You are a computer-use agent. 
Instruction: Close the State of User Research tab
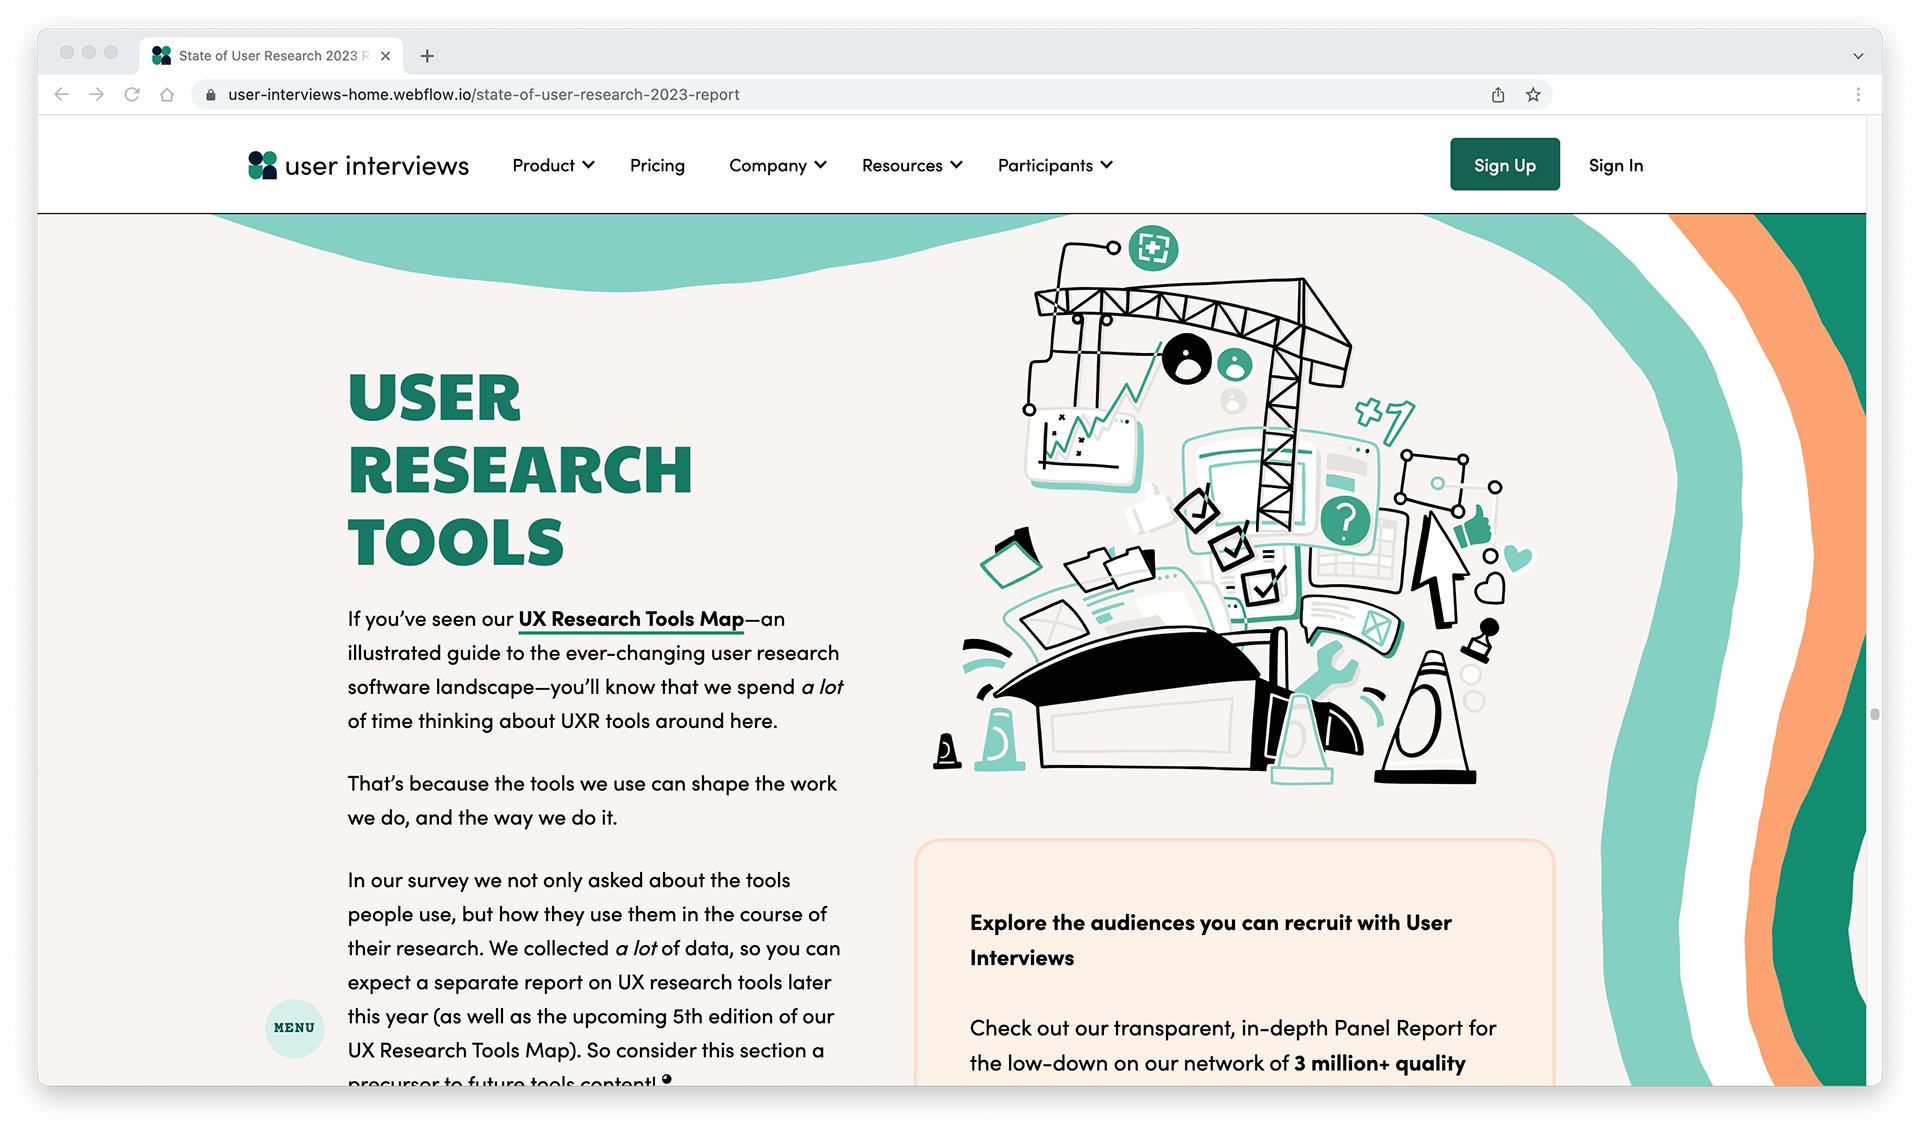click(x=385, y=56)
